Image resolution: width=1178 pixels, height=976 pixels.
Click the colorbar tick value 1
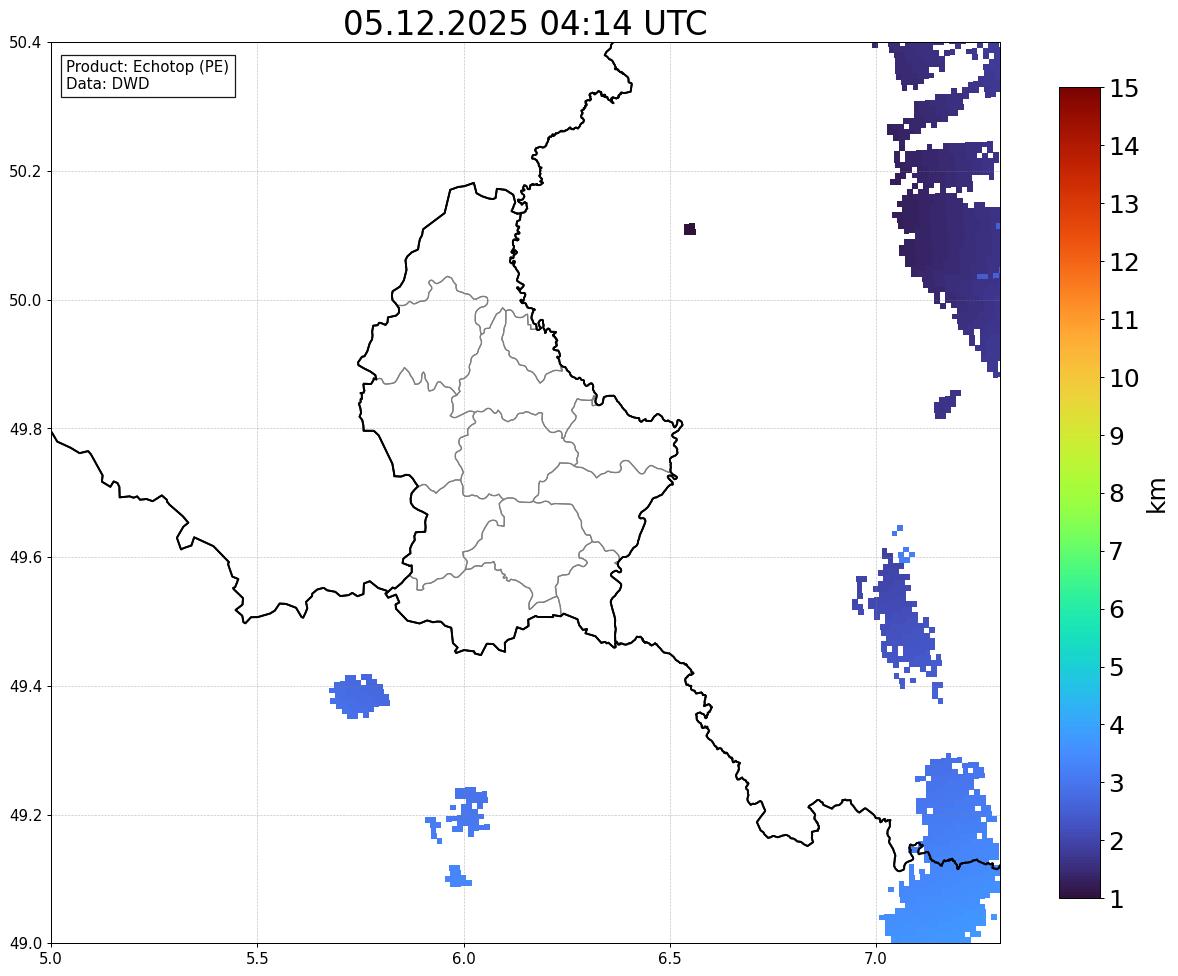(1117, 899)
